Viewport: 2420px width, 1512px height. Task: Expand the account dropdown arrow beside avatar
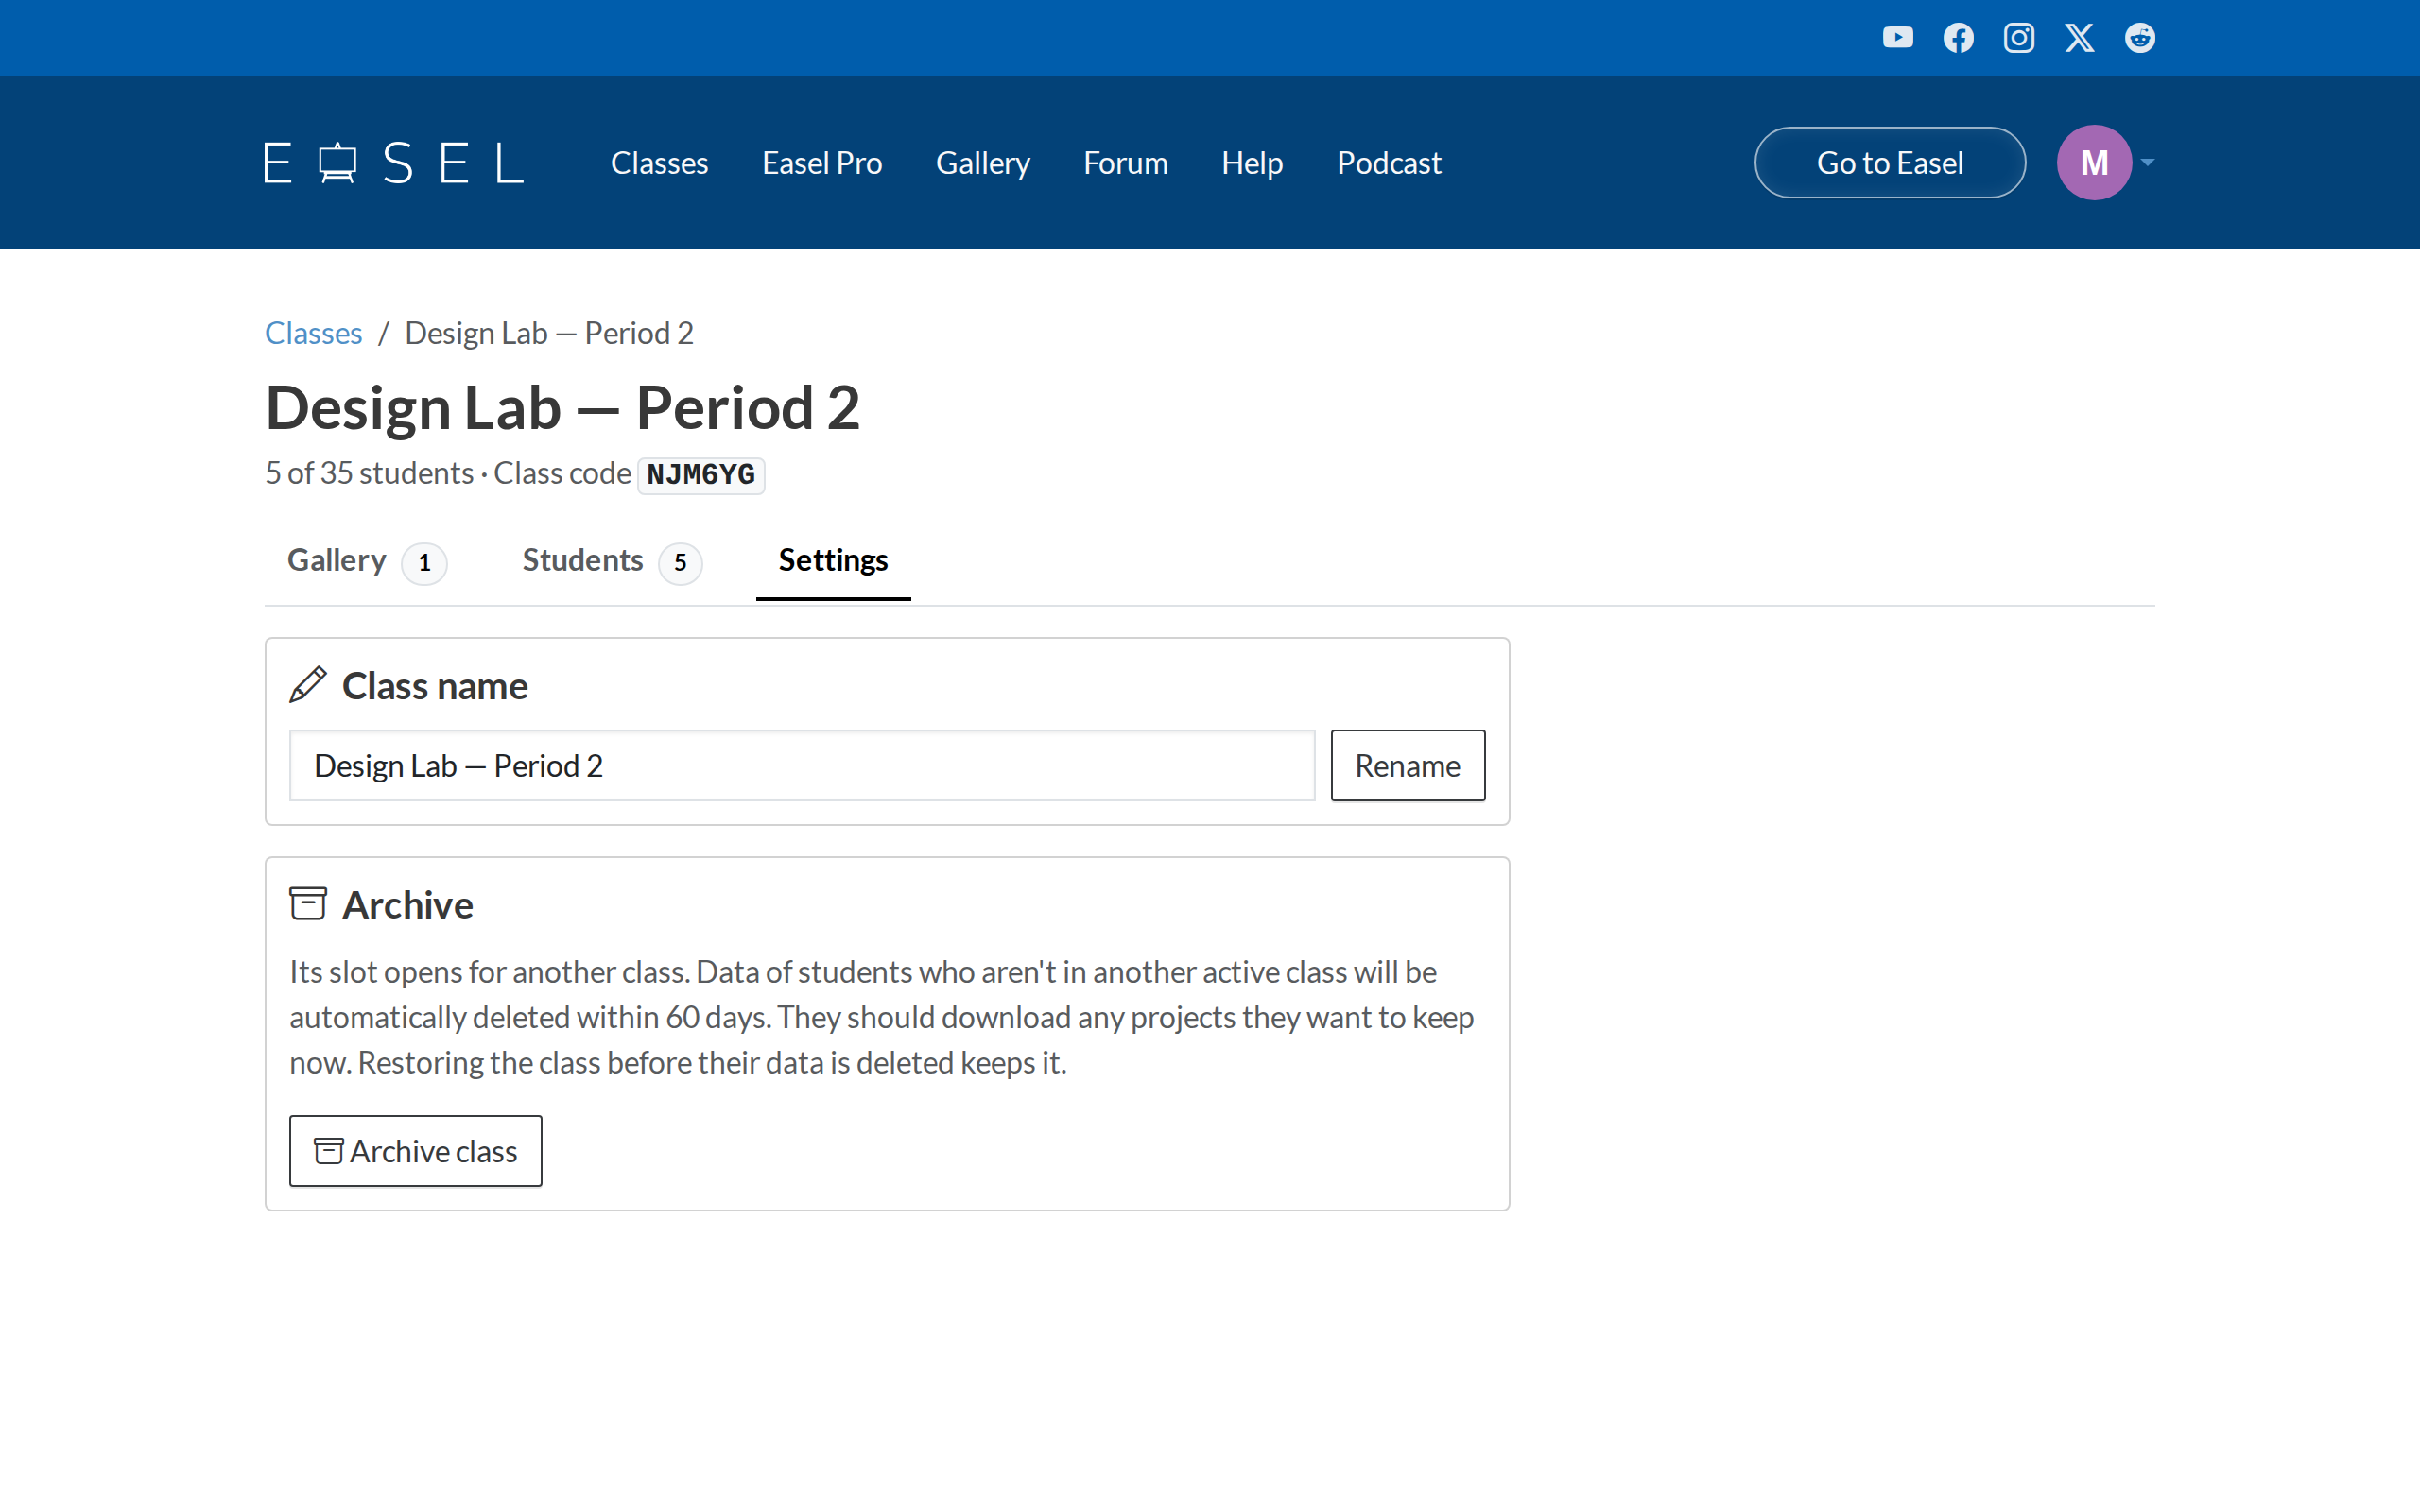point(2147,162)
